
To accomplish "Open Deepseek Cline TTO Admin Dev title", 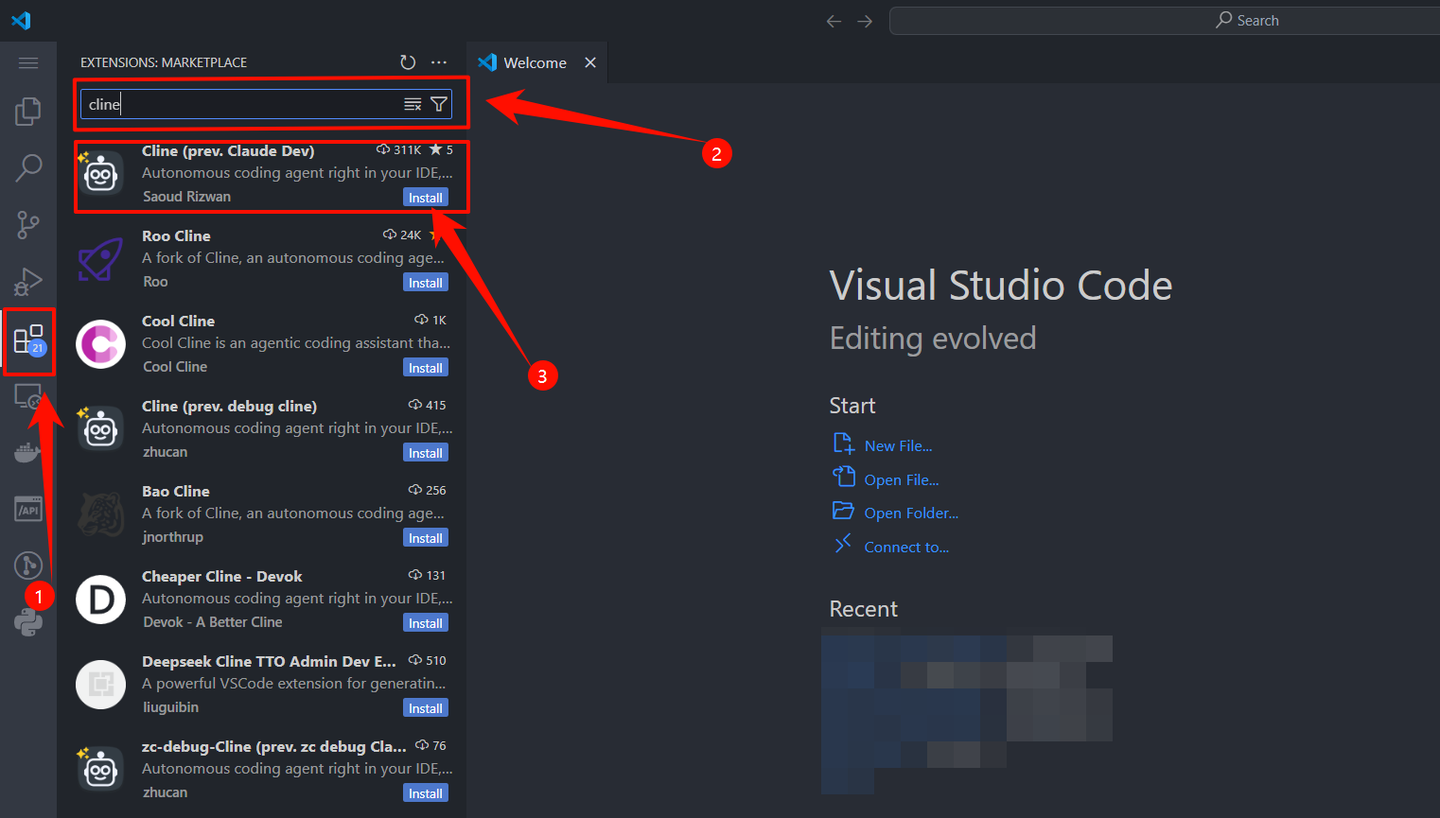I will [269, 661].
